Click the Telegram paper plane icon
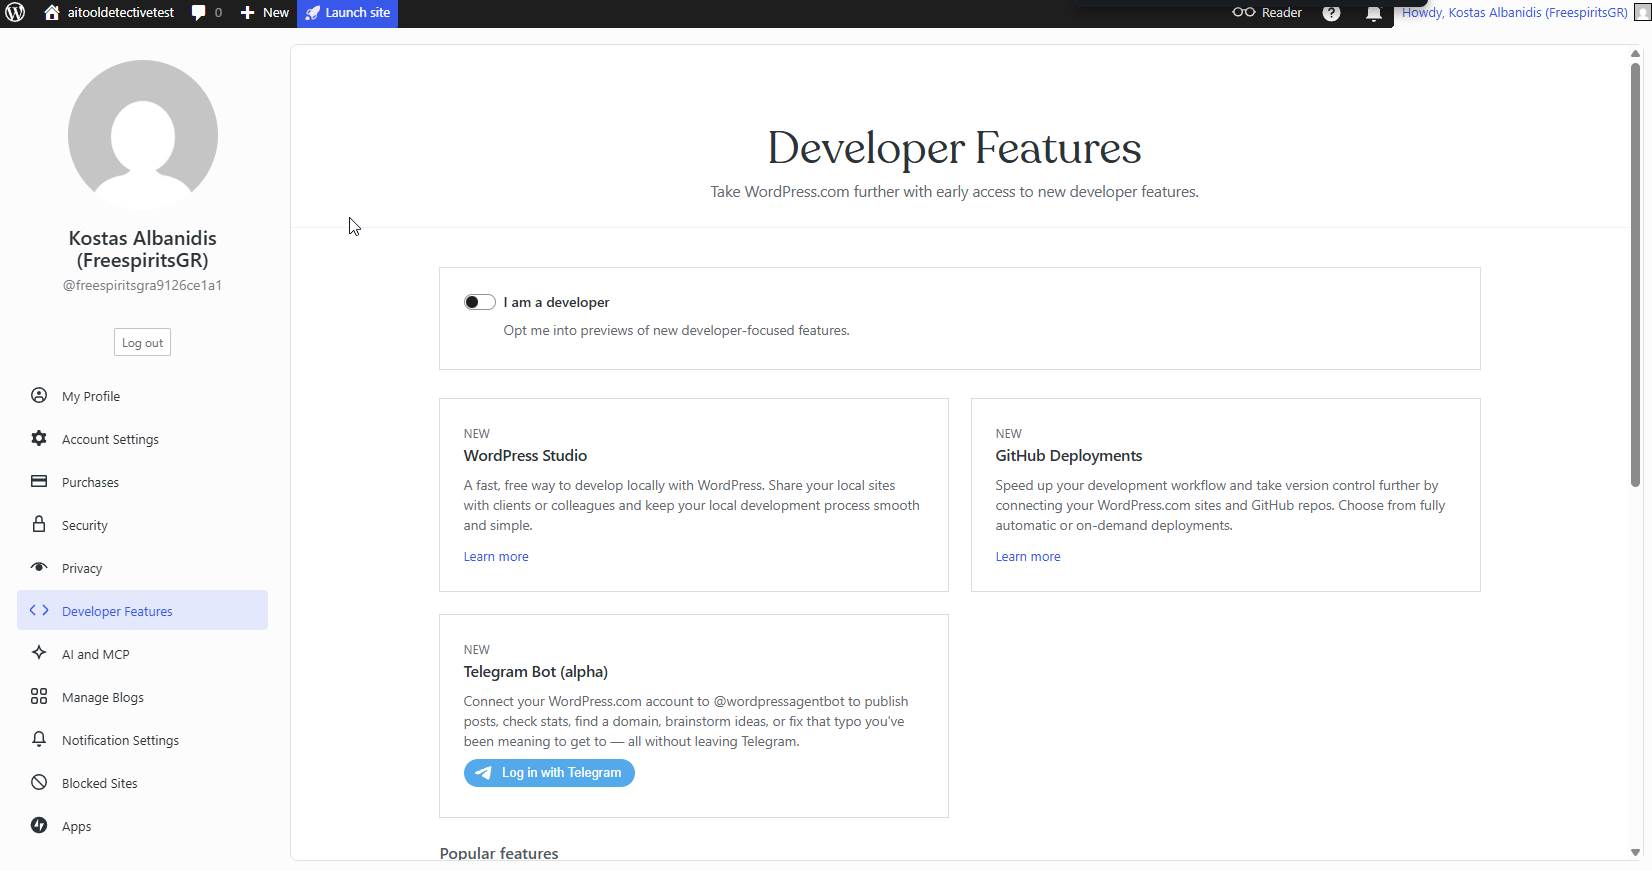This screenshot has height=871, width=1652. pos(483,773)
